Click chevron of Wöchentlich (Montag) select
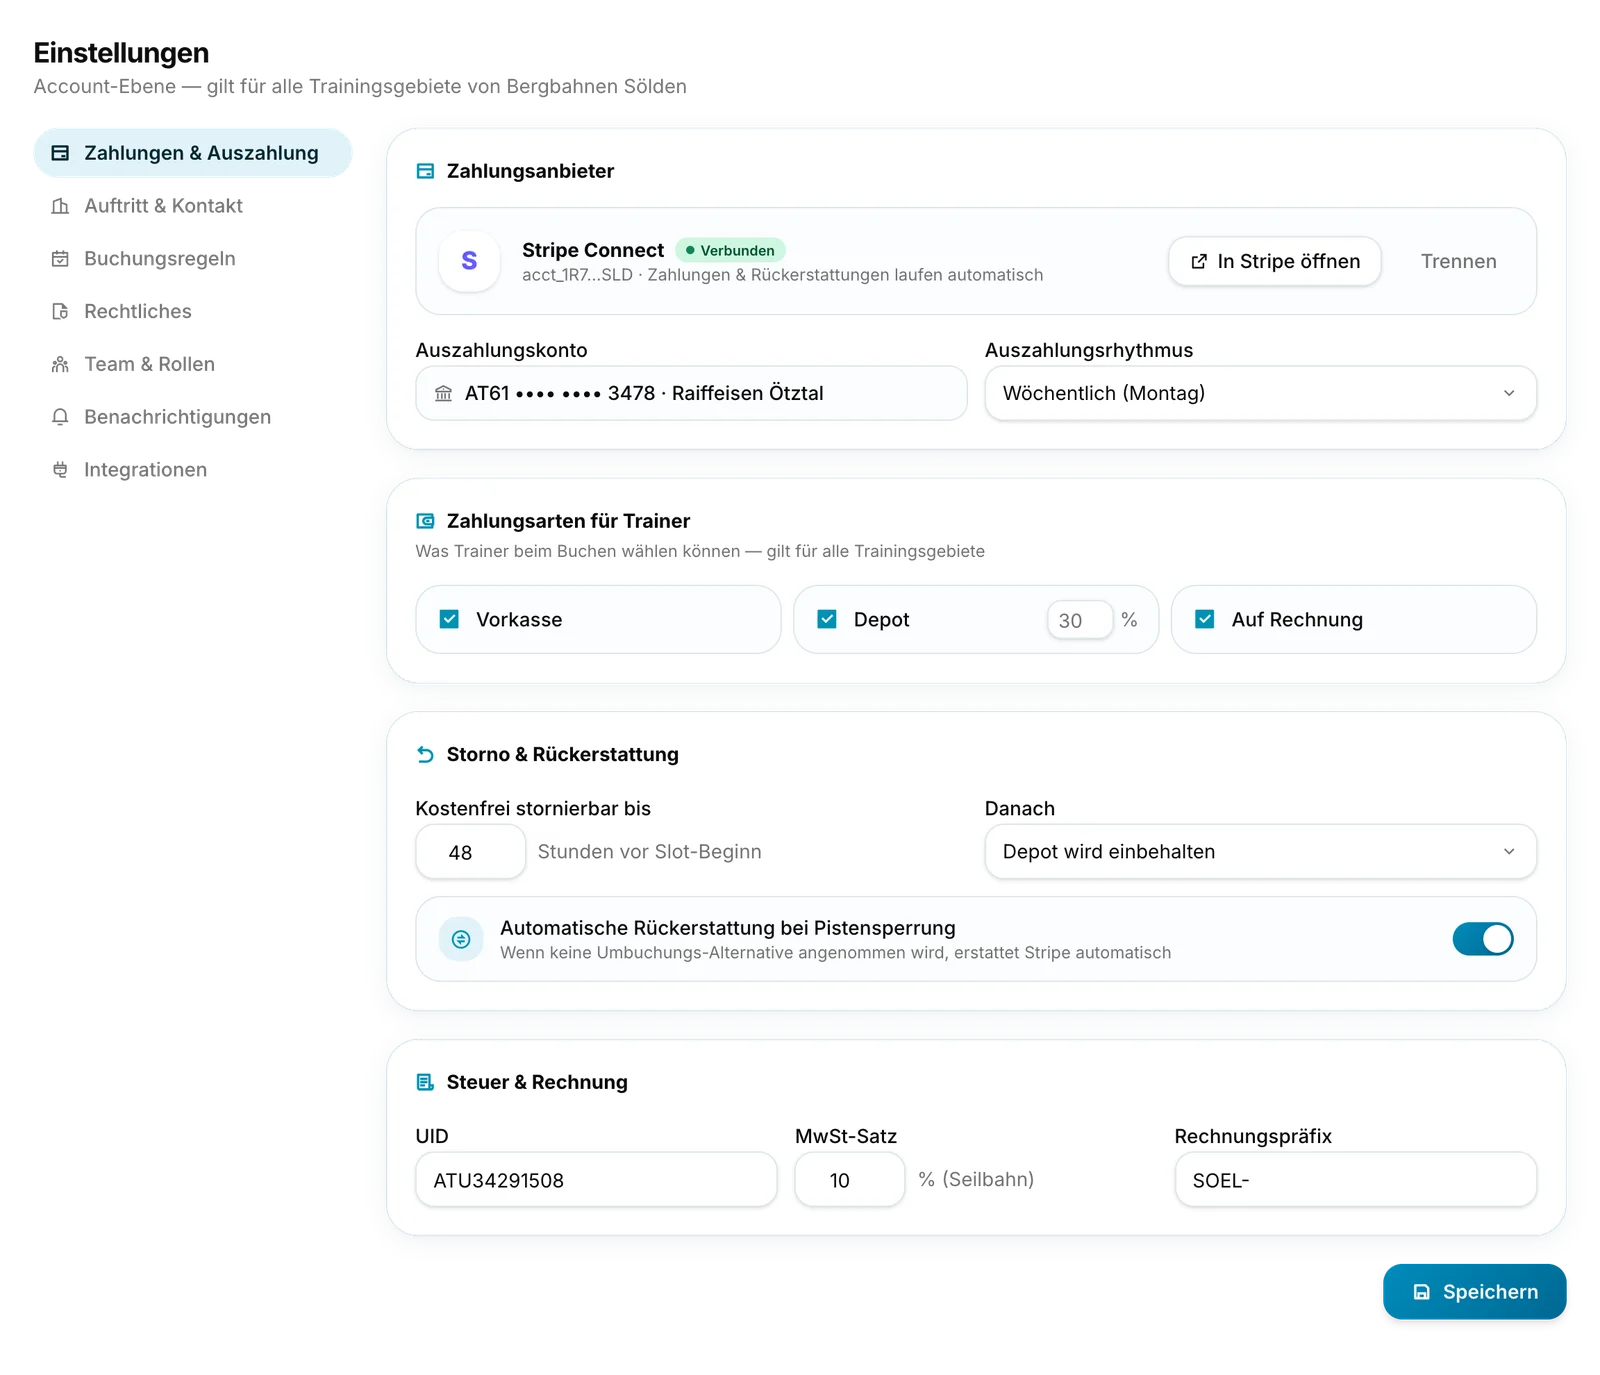 1509,393
